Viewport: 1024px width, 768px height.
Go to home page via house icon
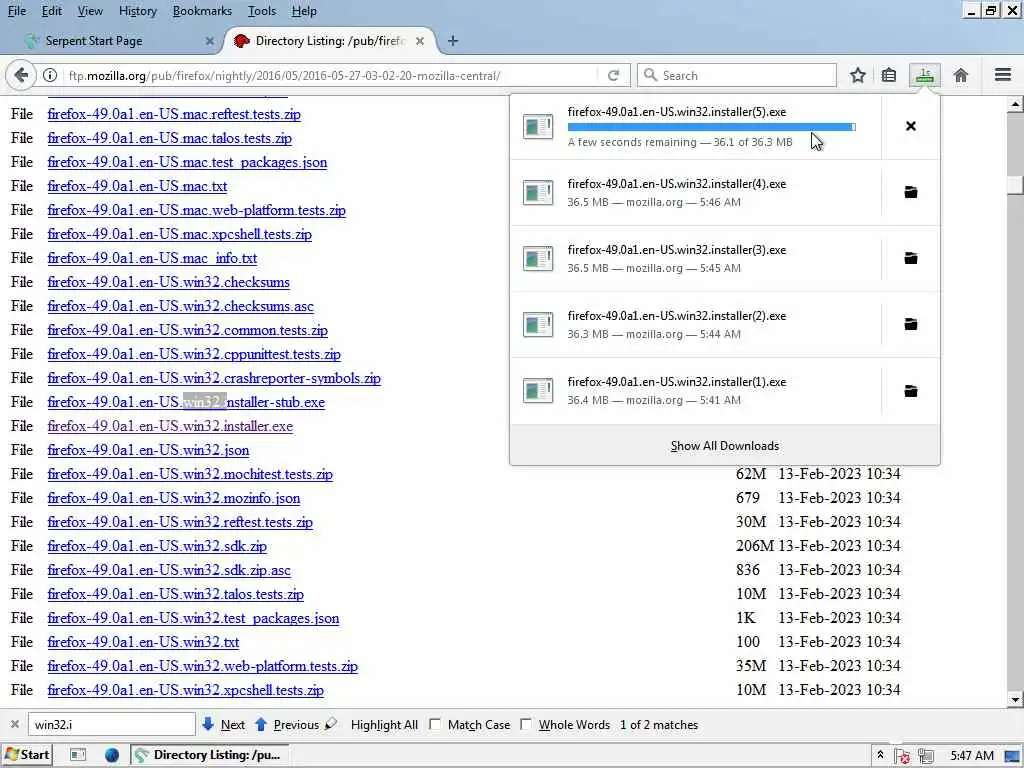point(961,75)
